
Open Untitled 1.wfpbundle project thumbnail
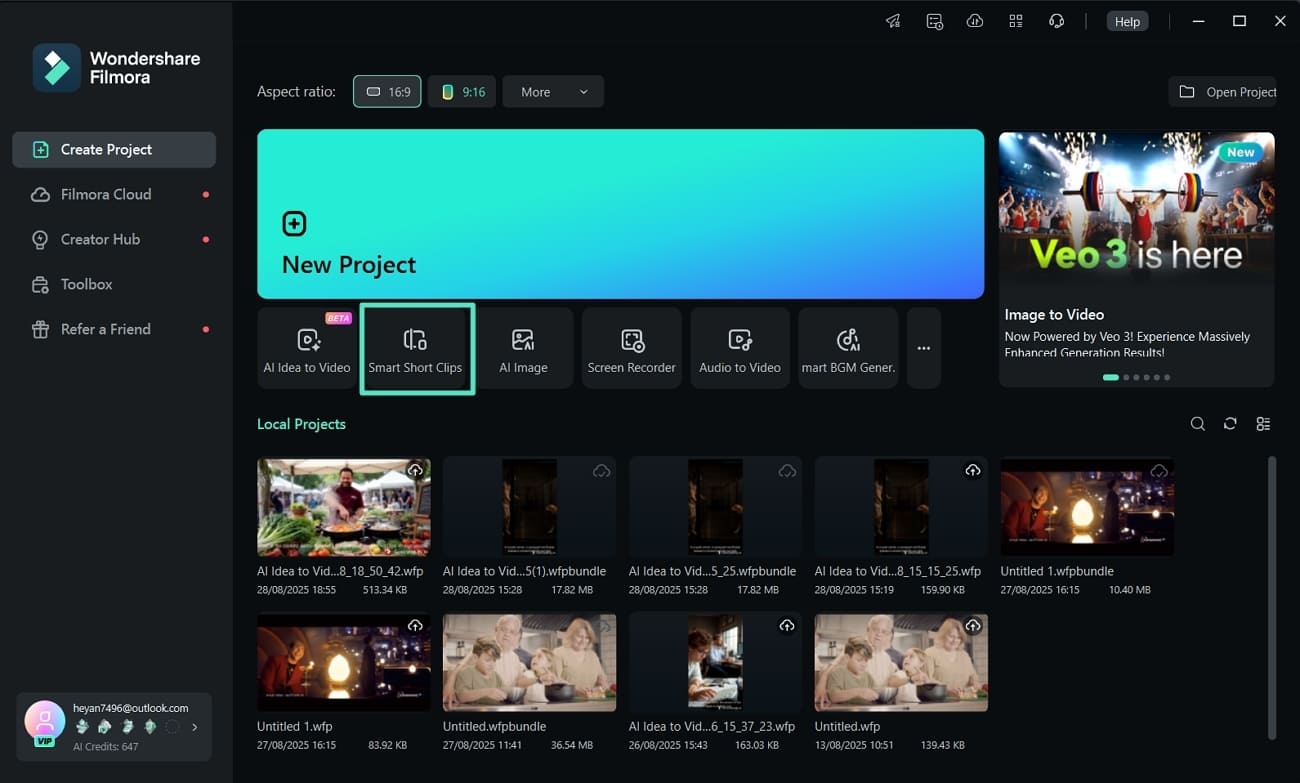pos(1087,507)
